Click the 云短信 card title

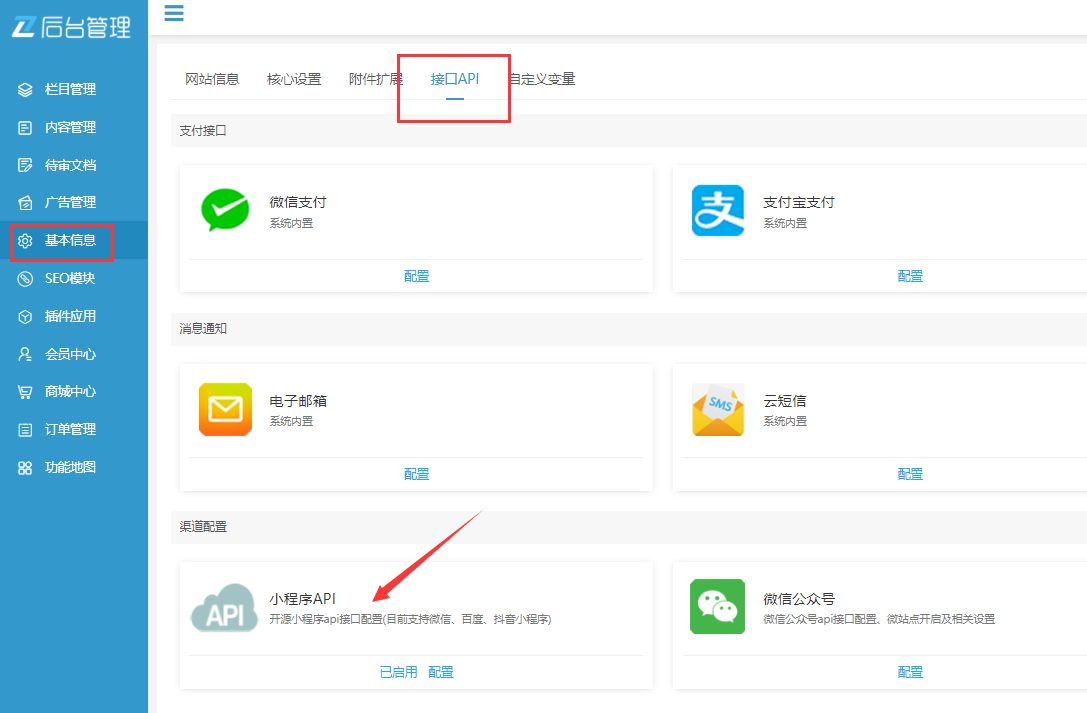click(785, 401)
